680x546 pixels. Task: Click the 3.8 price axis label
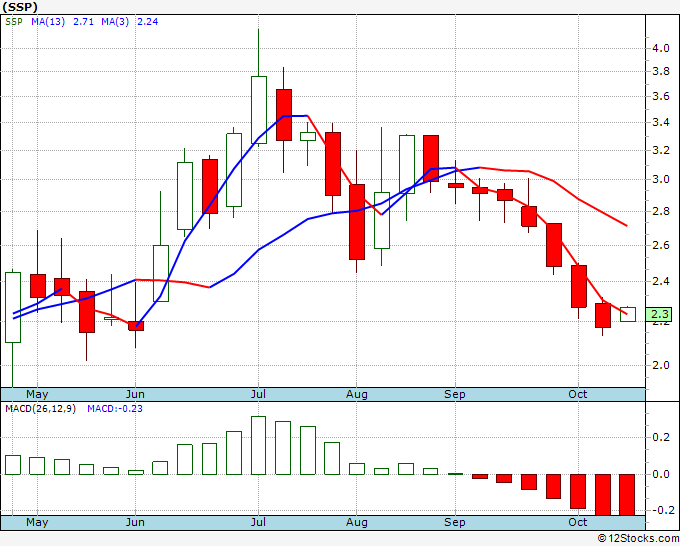tap(661, 71)
